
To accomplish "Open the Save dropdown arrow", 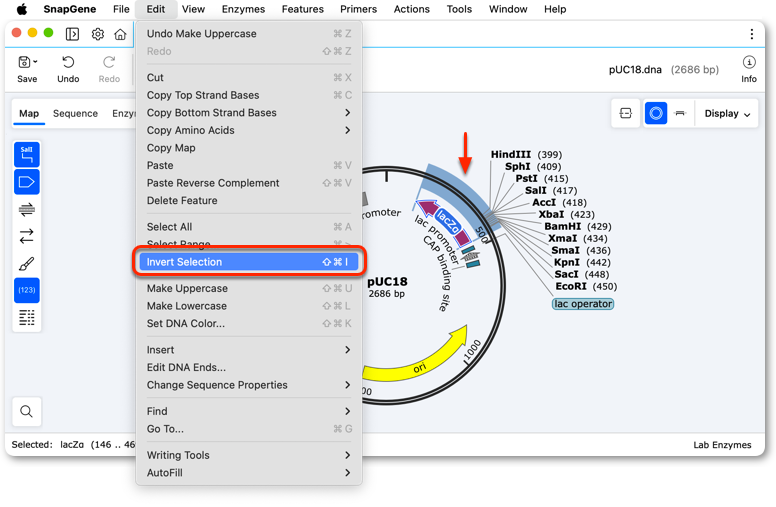I will pyautogui.click(x=35, y=62).
